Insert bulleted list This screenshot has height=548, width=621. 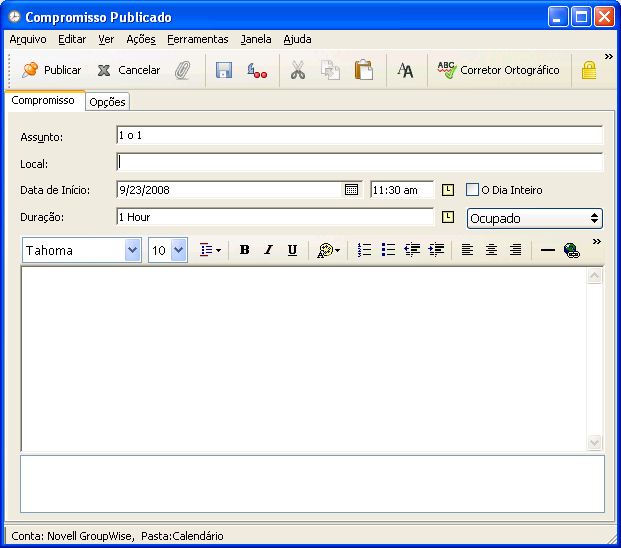(x=388, y=250)
